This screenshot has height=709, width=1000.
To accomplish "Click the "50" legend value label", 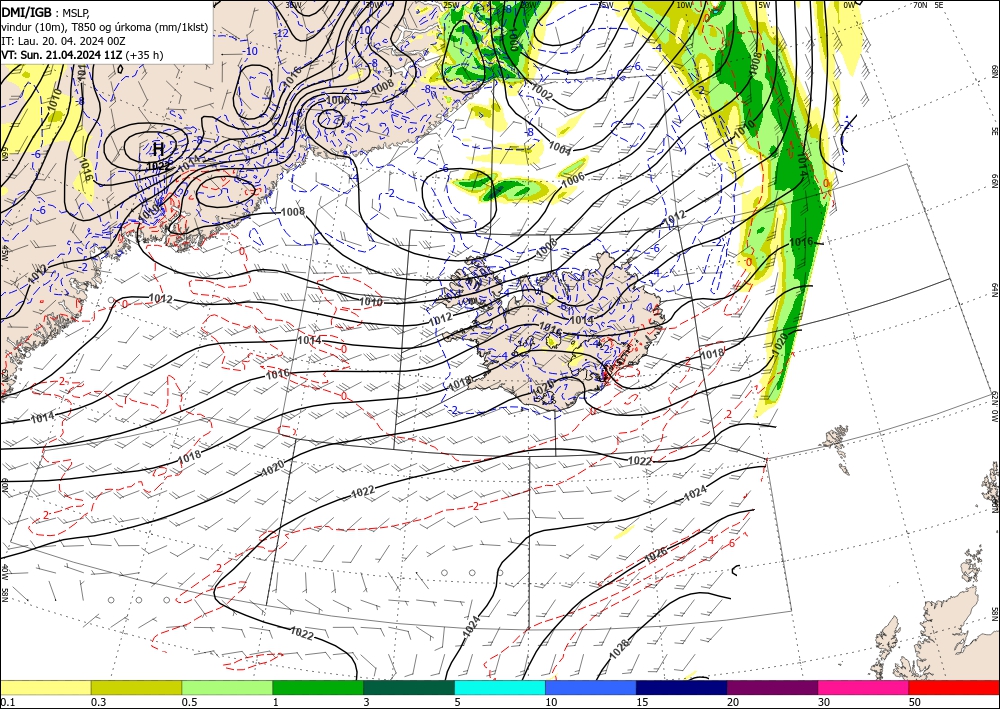I will pyautogui.click(x=914, y=702).
